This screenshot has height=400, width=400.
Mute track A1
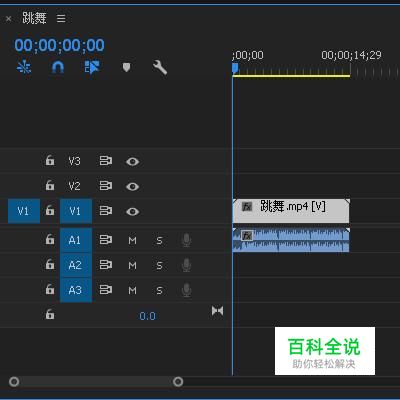point(132,240)
